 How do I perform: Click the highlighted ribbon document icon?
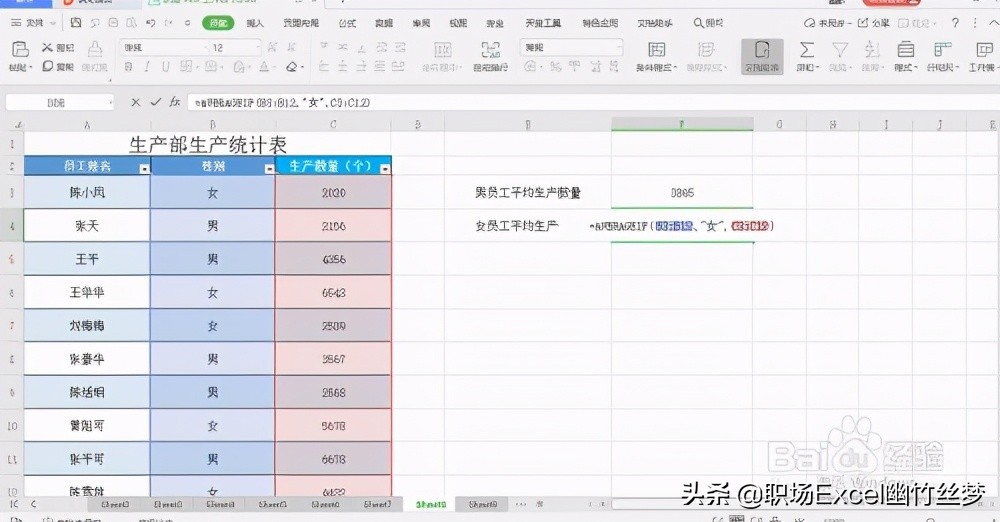(x=761, y=56)
